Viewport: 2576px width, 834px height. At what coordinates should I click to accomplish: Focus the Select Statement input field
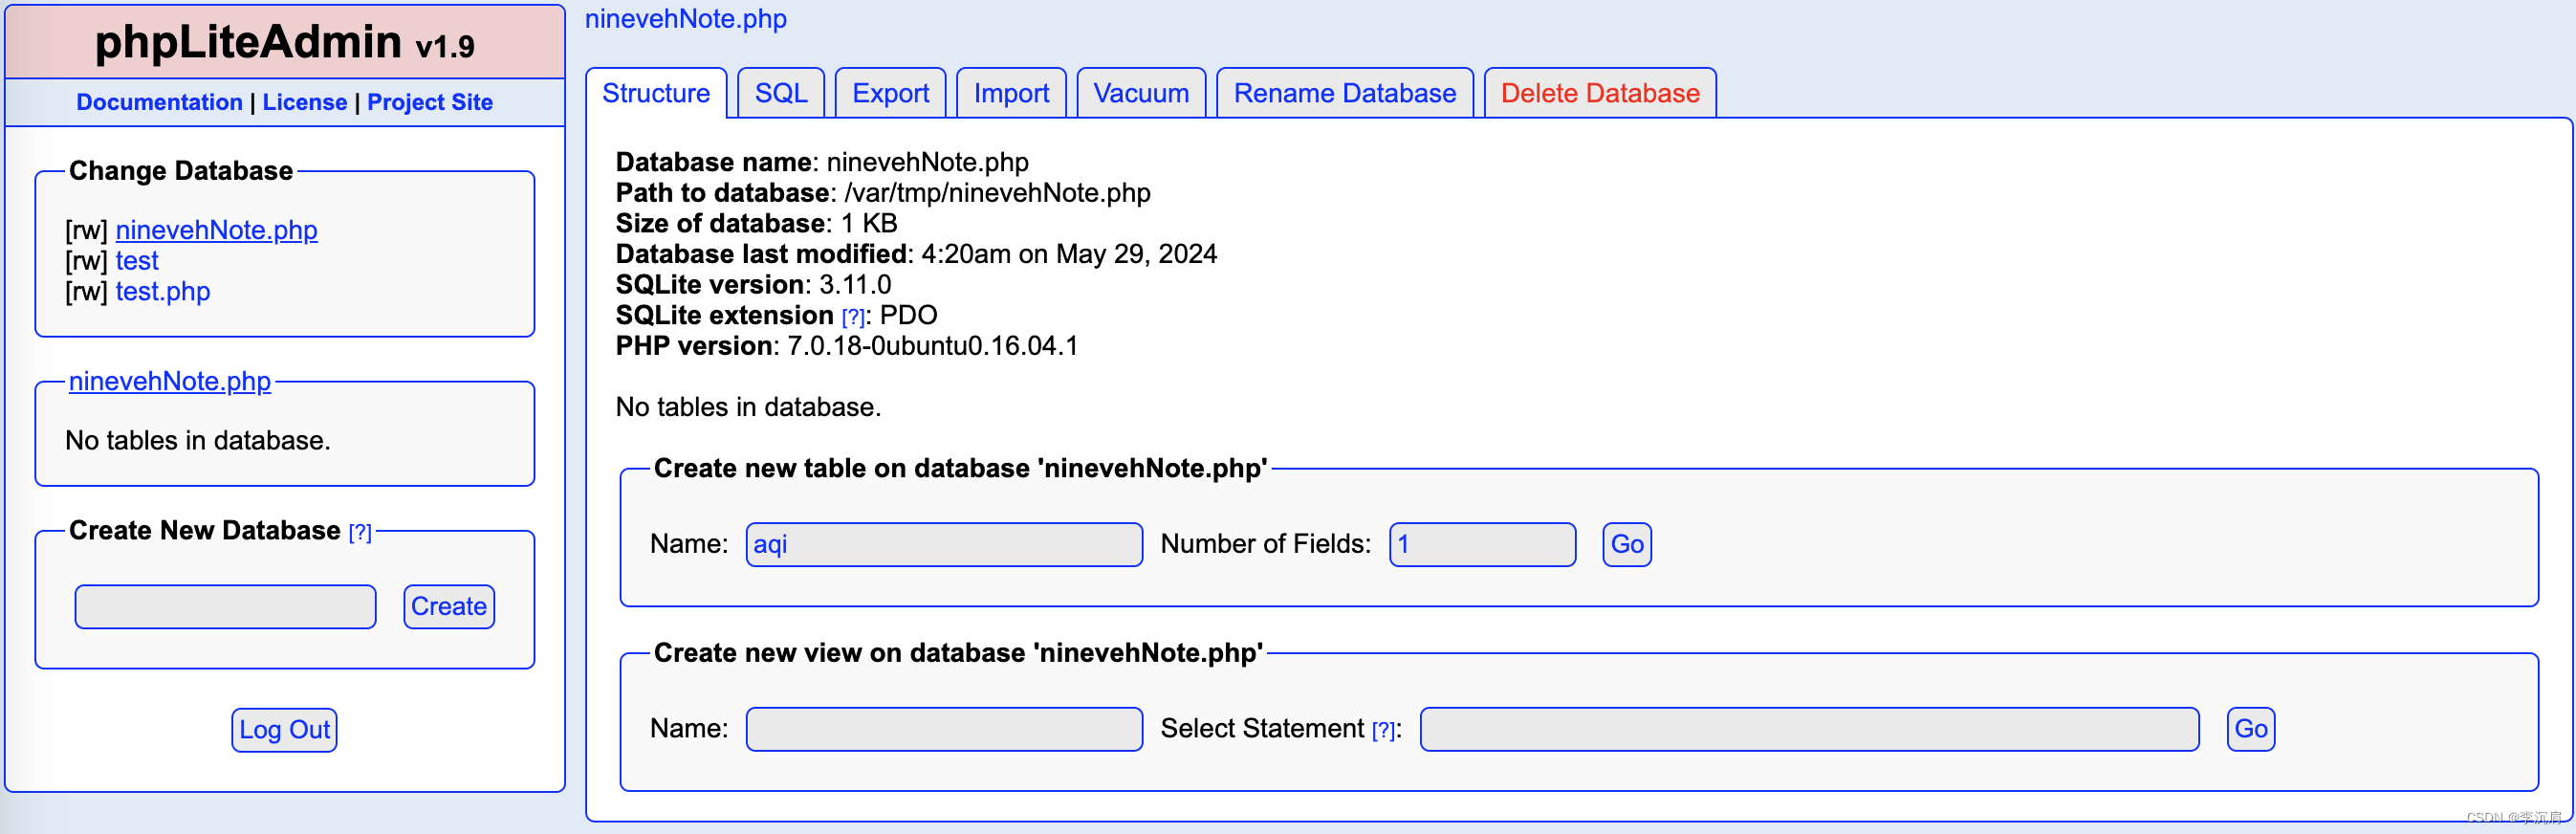(1809, 729)
